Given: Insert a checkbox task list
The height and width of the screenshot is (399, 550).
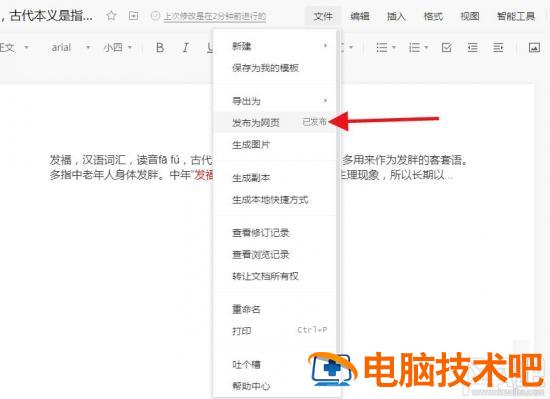Looking at the screenshot, I should (x=447, y=47).
